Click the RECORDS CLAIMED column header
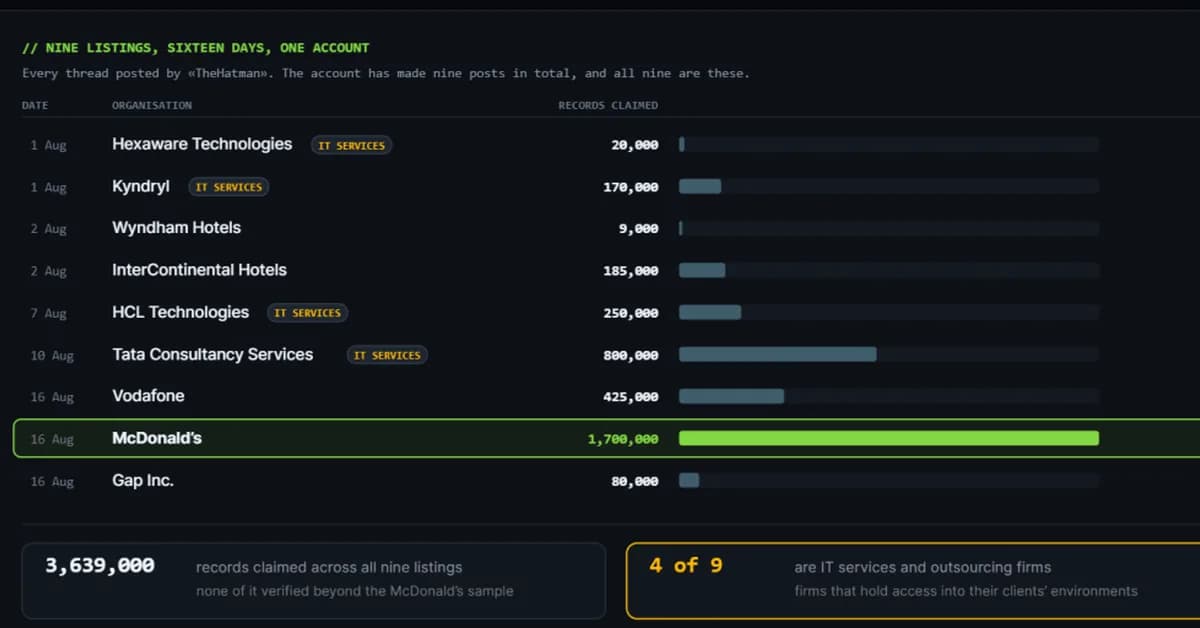1200x628 pixels. point(608,105)
